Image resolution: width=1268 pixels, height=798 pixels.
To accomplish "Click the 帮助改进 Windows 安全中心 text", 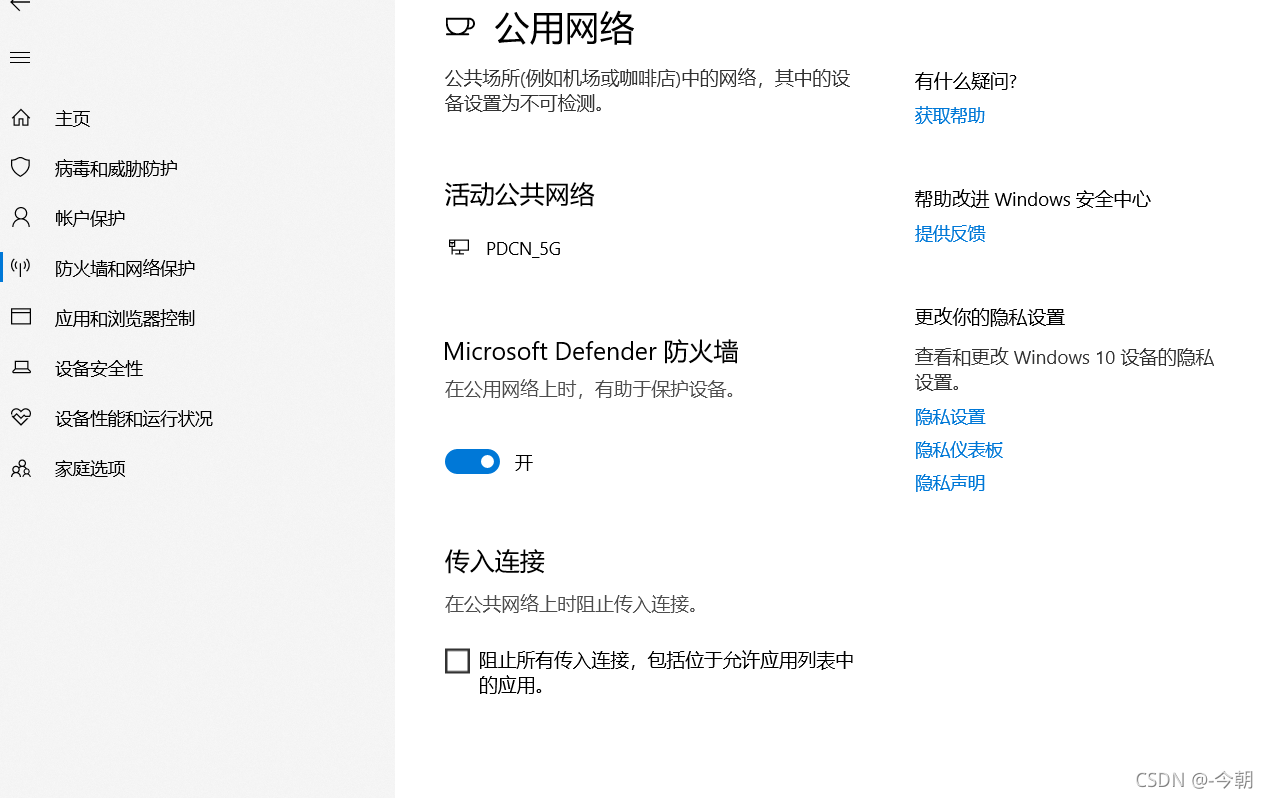I will [x=1033, y=199].
